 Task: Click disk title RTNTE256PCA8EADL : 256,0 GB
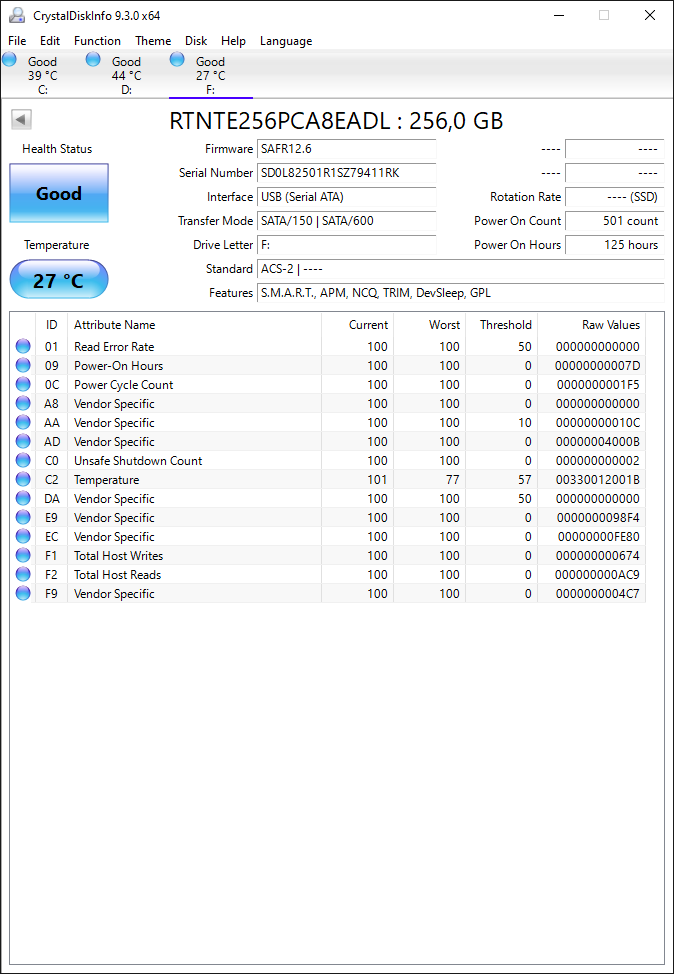(x=336, y=120)
